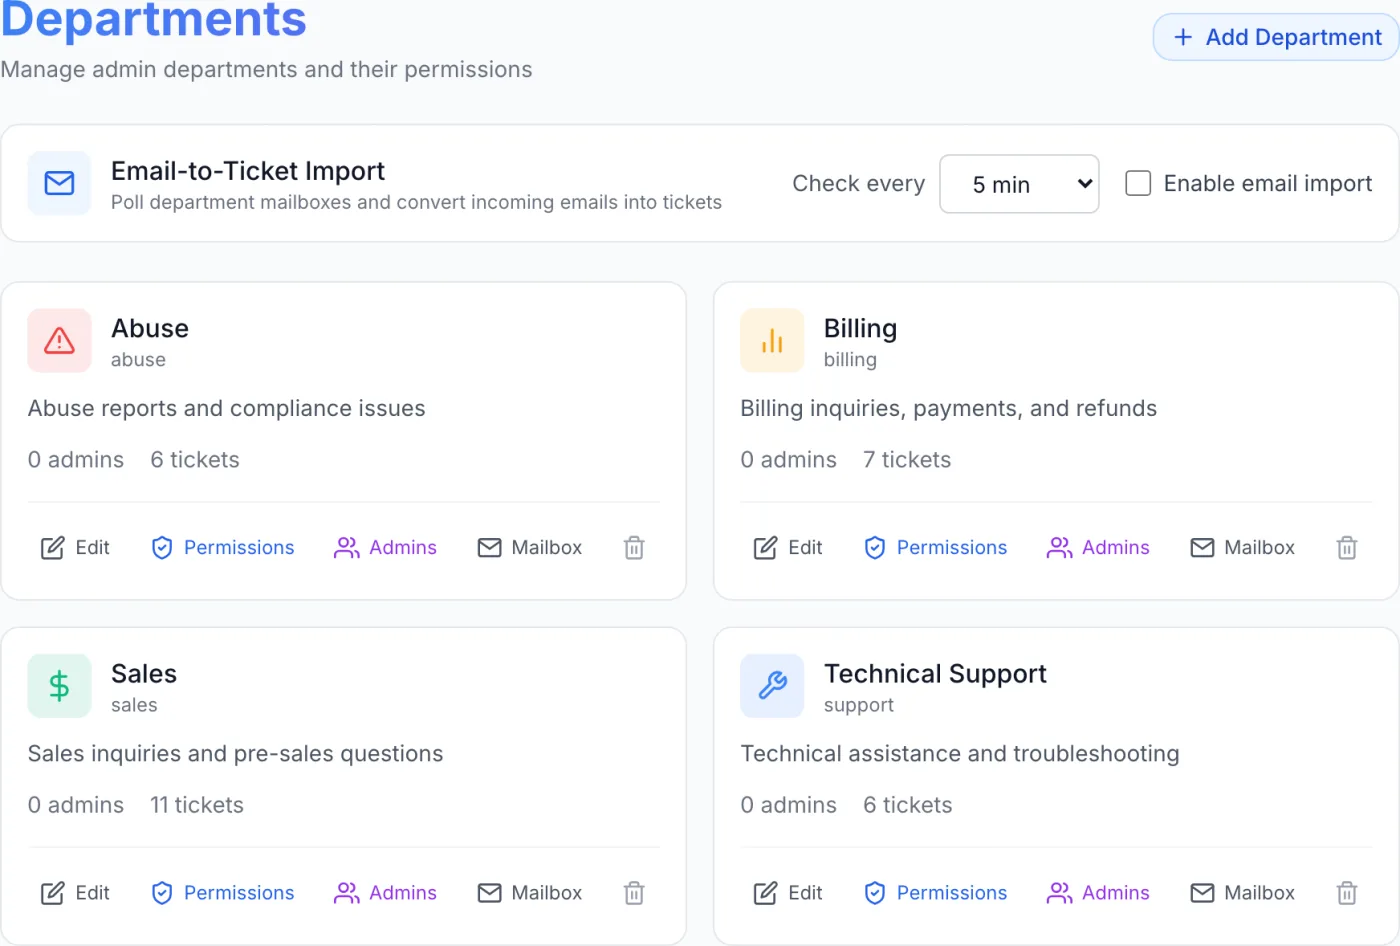Open Mailbox settings for Billing
This screenshot has width=1400, height=946.
tap(1243, 547)
